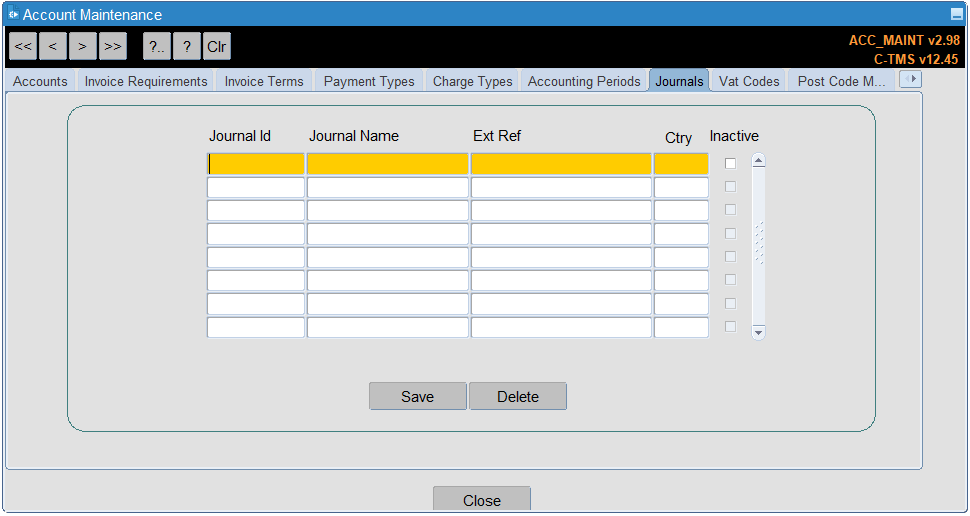Switch to Accounting Periods tab
The width and height of the screenshot is (970, 516).
tap(584, 81)
